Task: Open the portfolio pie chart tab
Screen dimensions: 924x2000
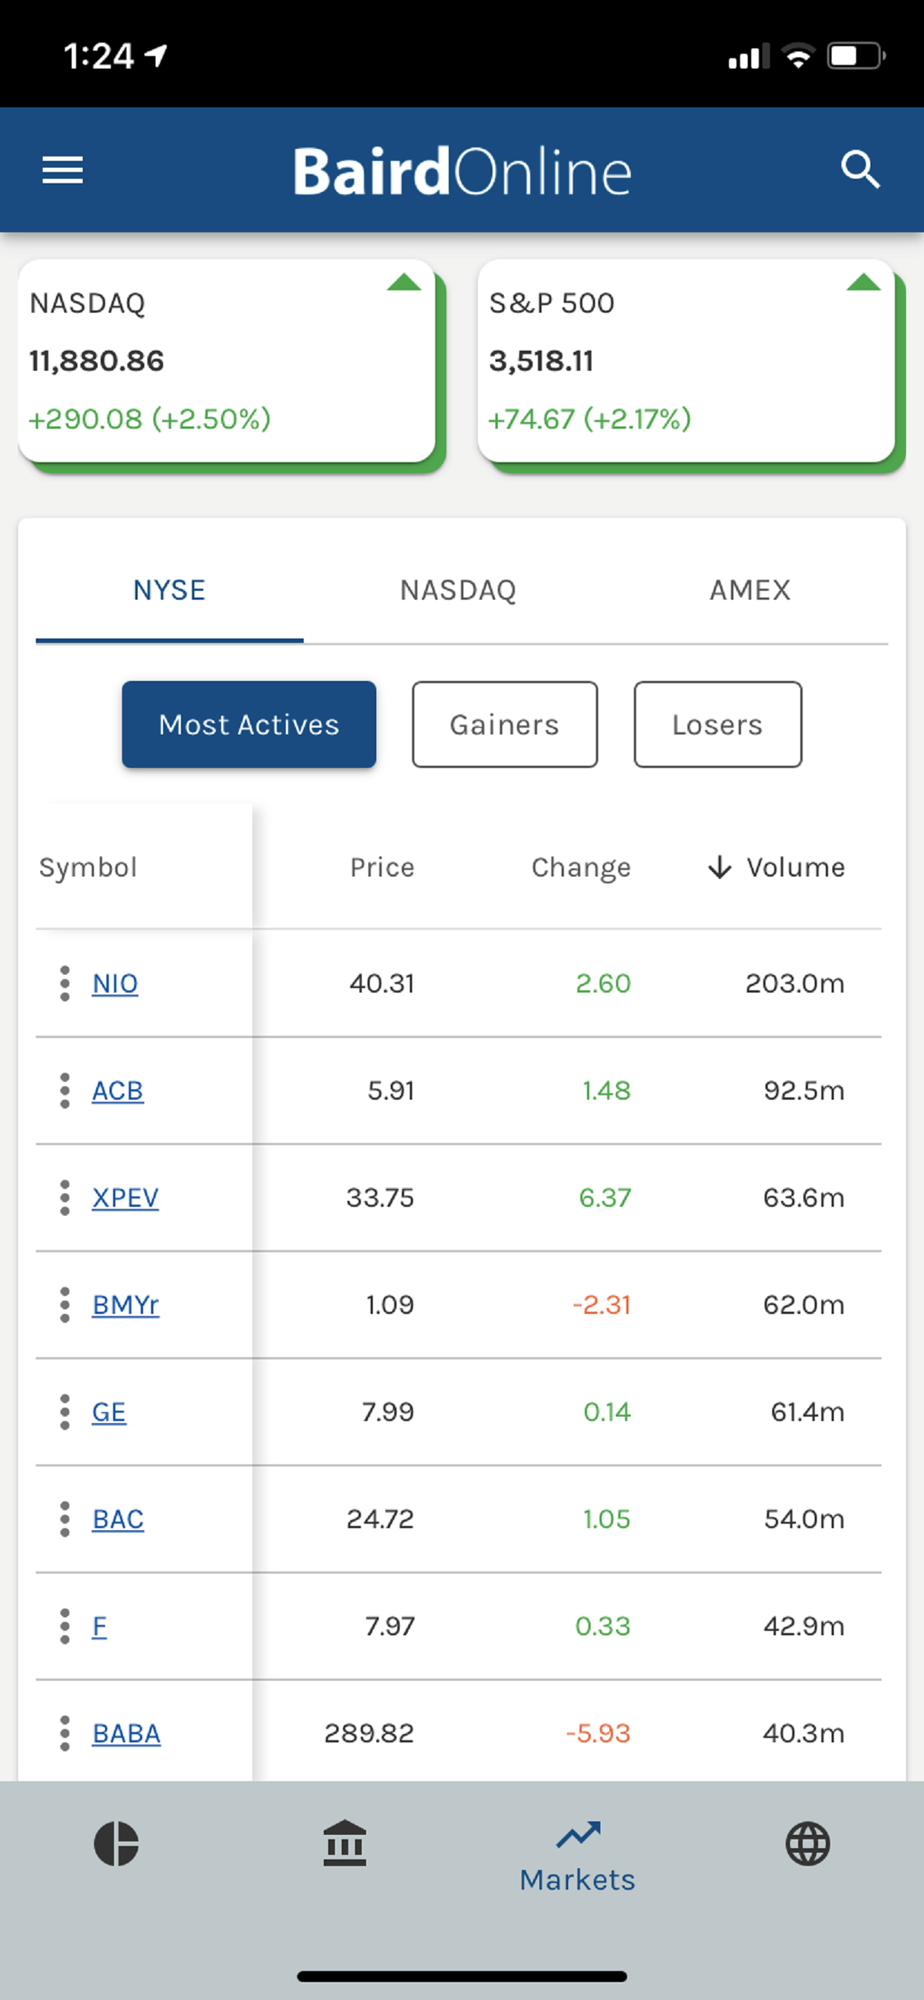Action: (x=116, y=1843)
